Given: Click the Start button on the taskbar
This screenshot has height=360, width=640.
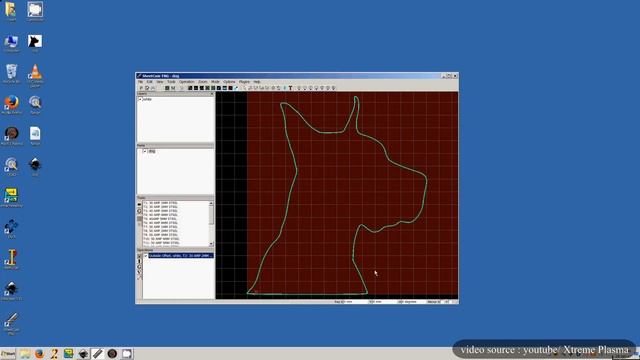Looking at the screenshot, I should point(8,353).
